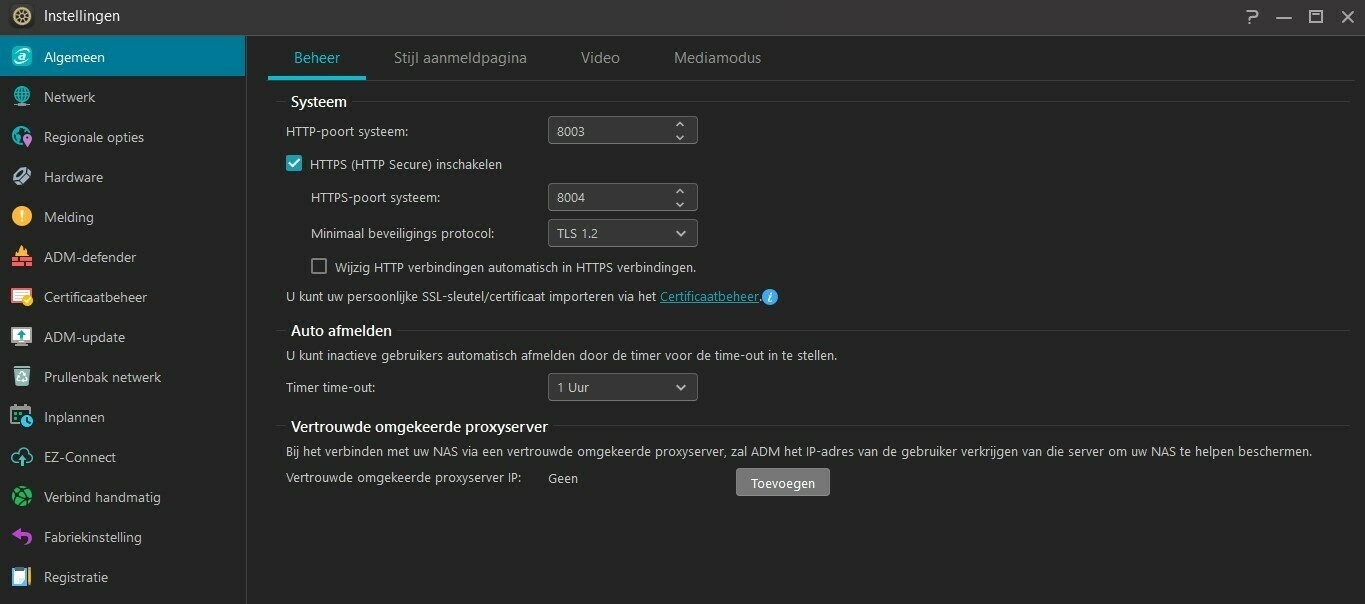Minimize the Instellingen window
This screenshot has width=1365, height=604.
coord(1284,16)
